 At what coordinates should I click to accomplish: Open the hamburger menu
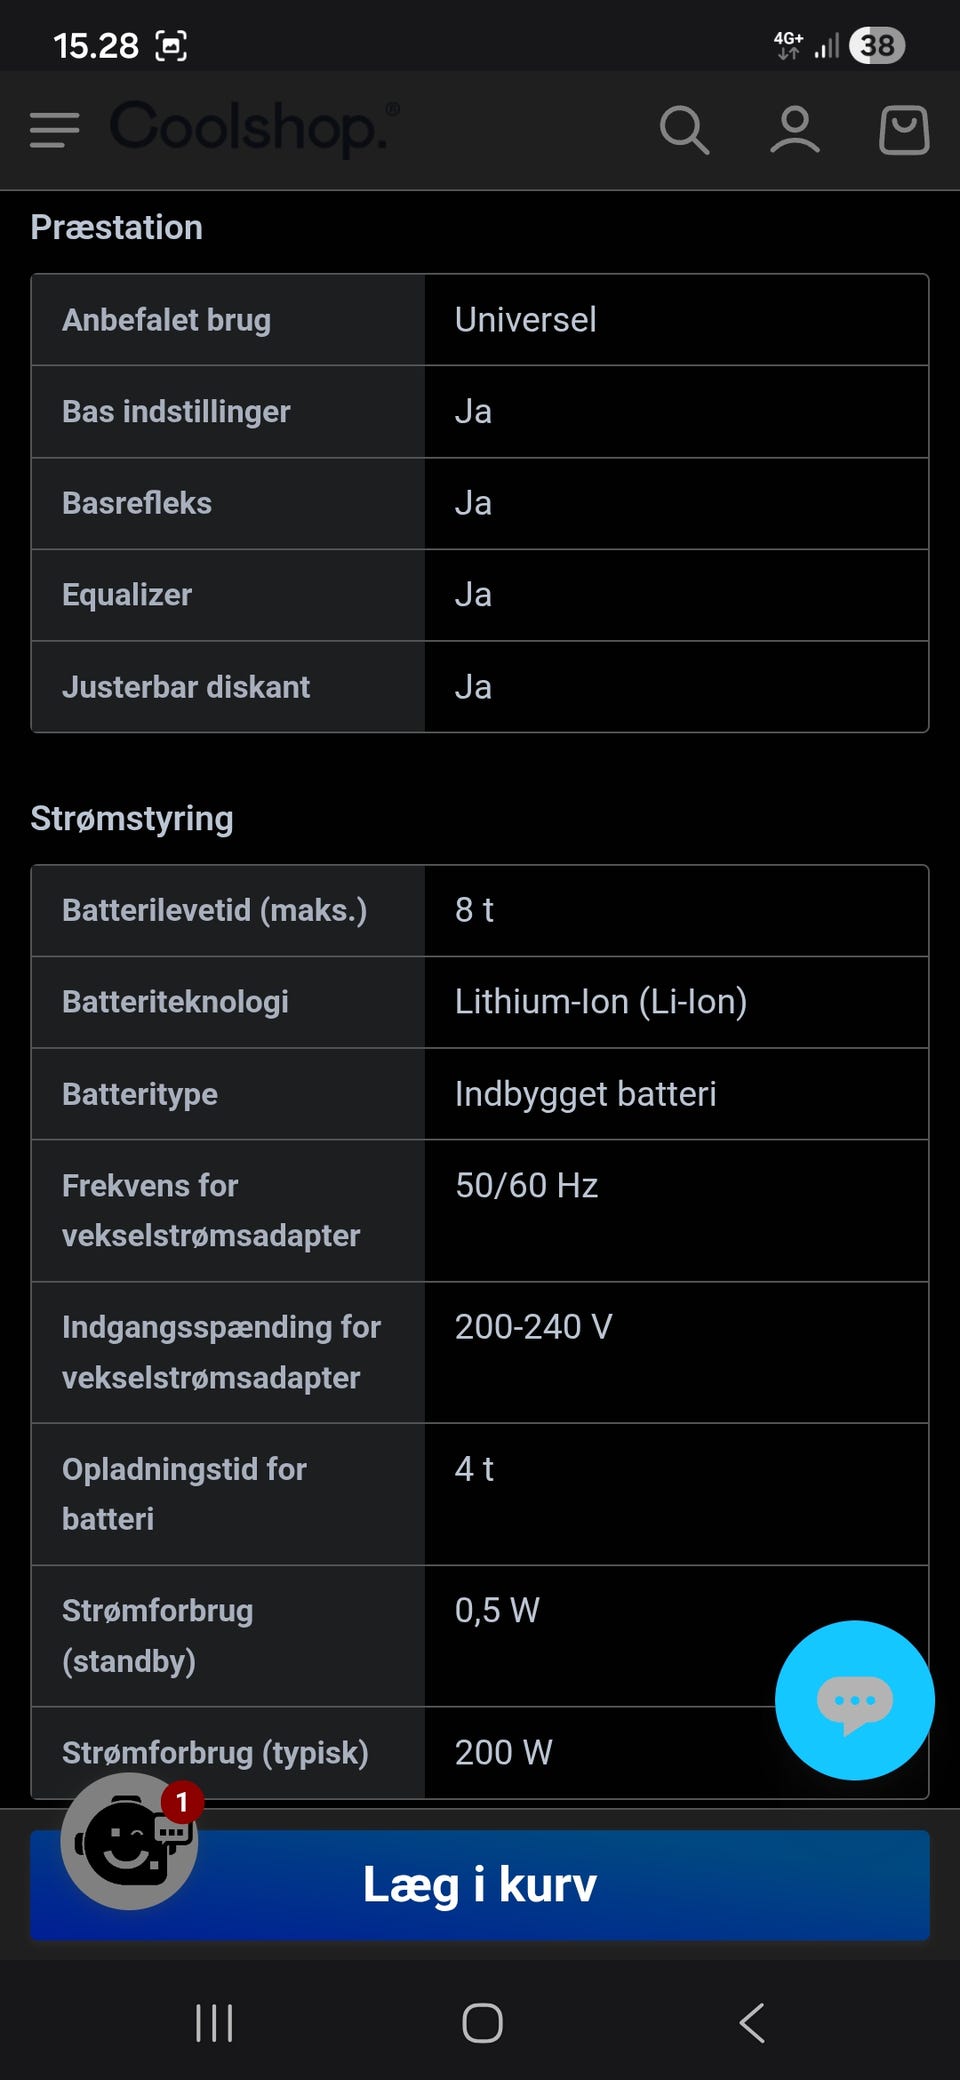tap(55, 130)
